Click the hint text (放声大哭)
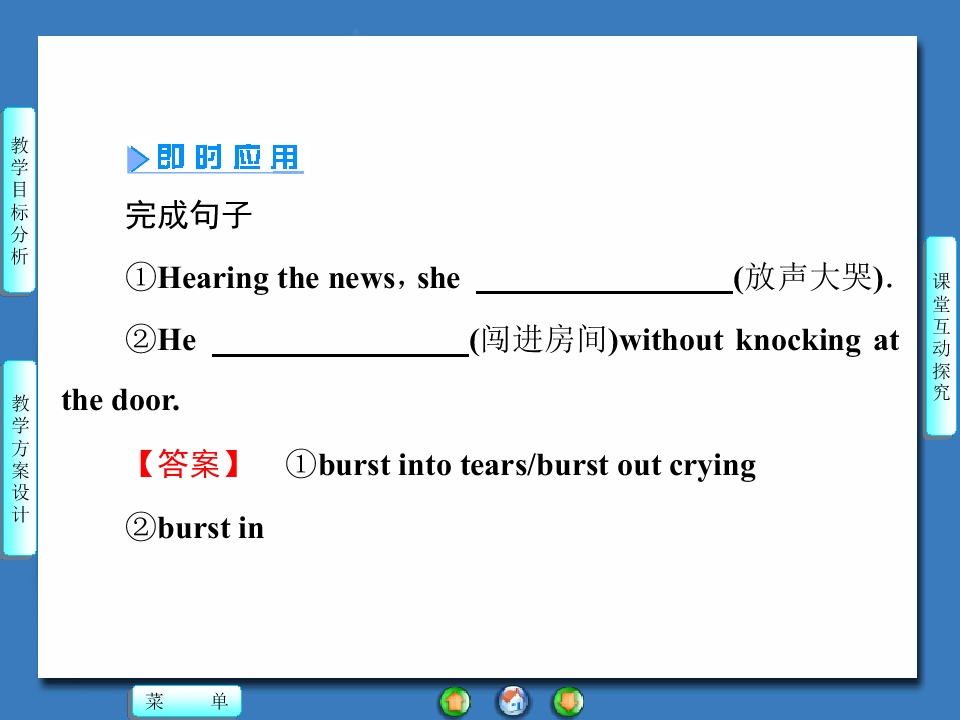 pyautogui.click(x=809, y=277)
